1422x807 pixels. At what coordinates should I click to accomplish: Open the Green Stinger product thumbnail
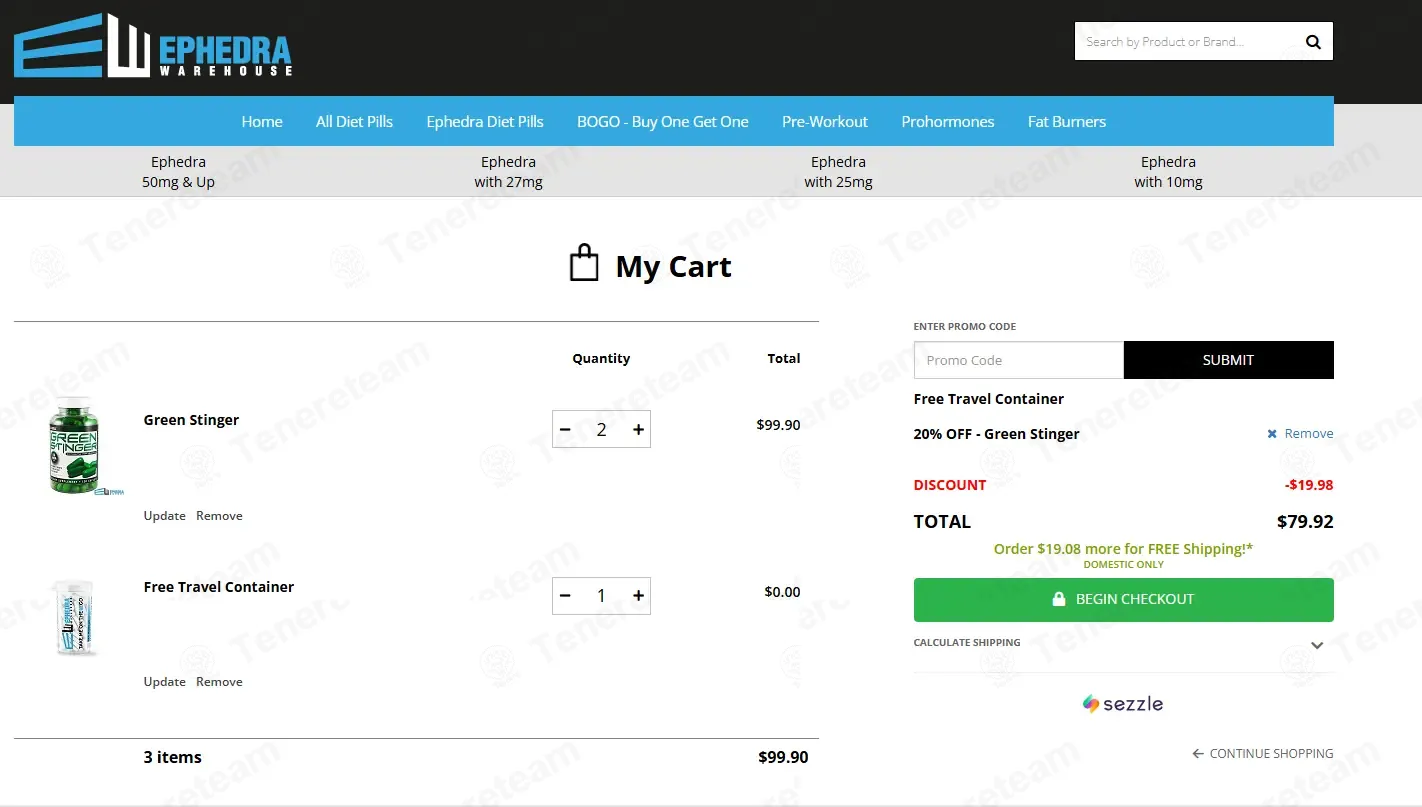click(75, 446)
